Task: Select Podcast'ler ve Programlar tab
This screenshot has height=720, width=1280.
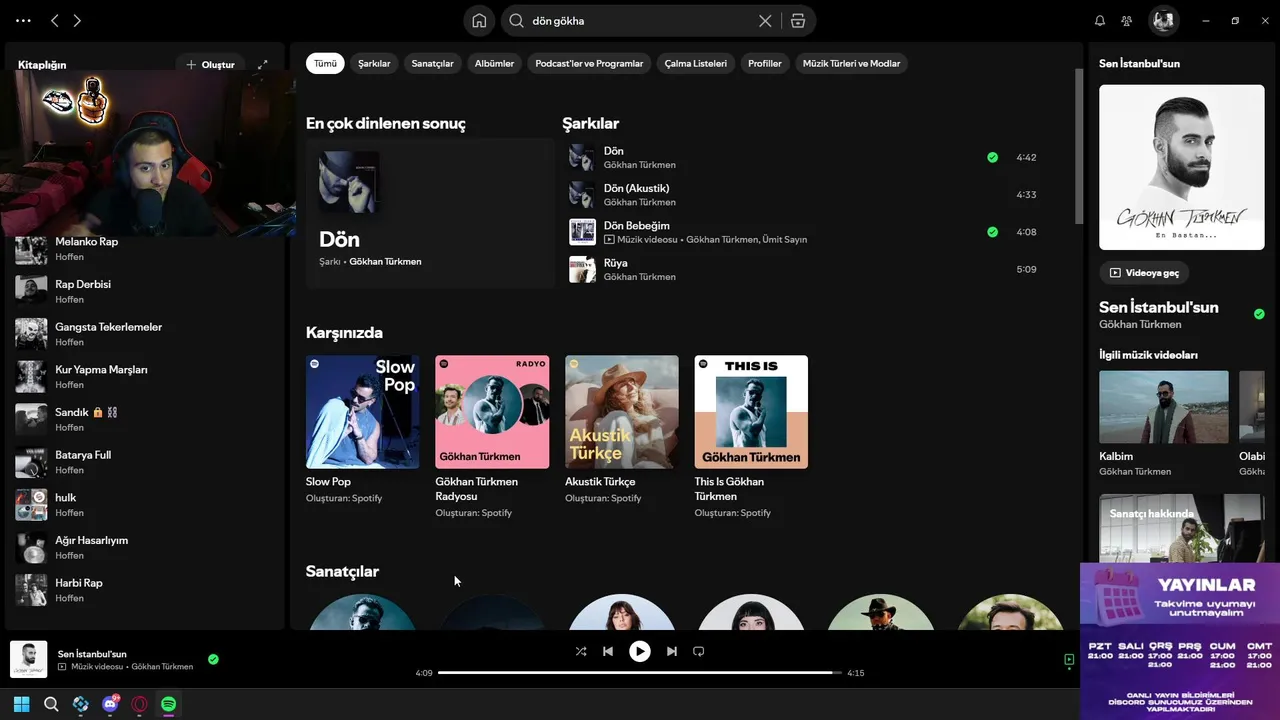Action: tap(589, 63)
